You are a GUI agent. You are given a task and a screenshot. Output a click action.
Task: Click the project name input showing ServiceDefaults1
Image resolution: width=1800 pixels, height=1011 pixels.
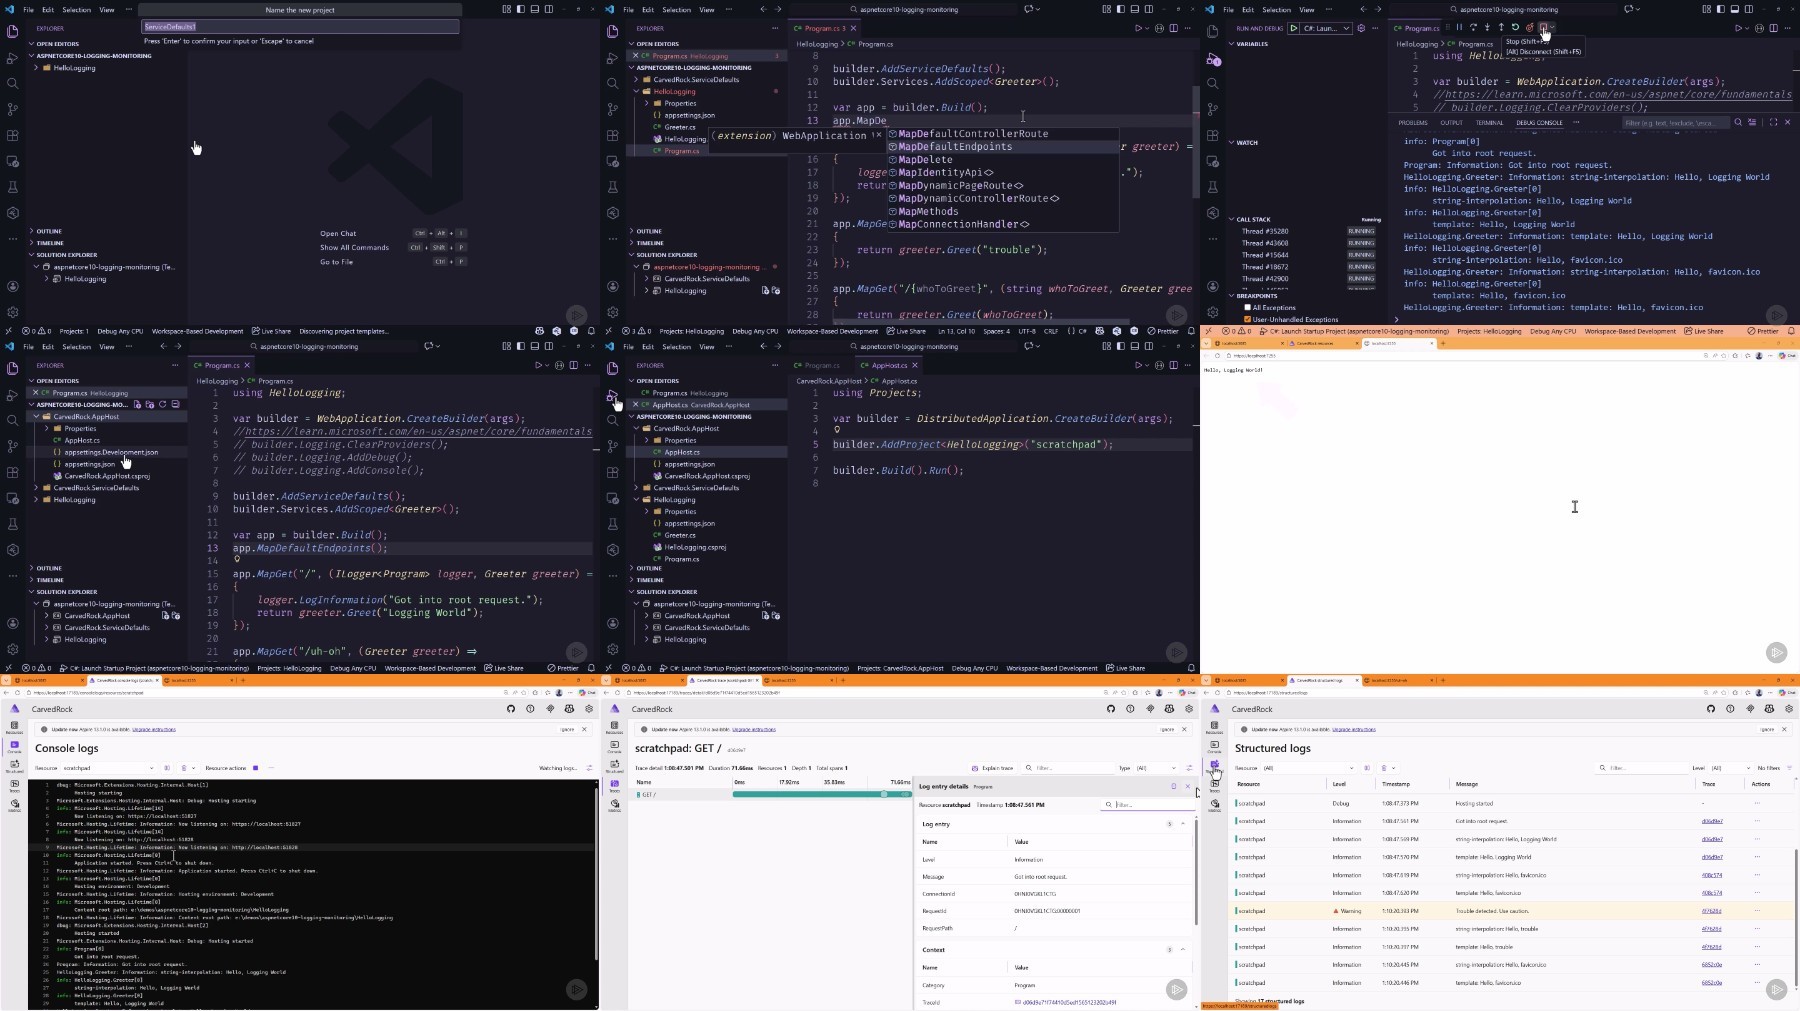(x=300, y=27)
